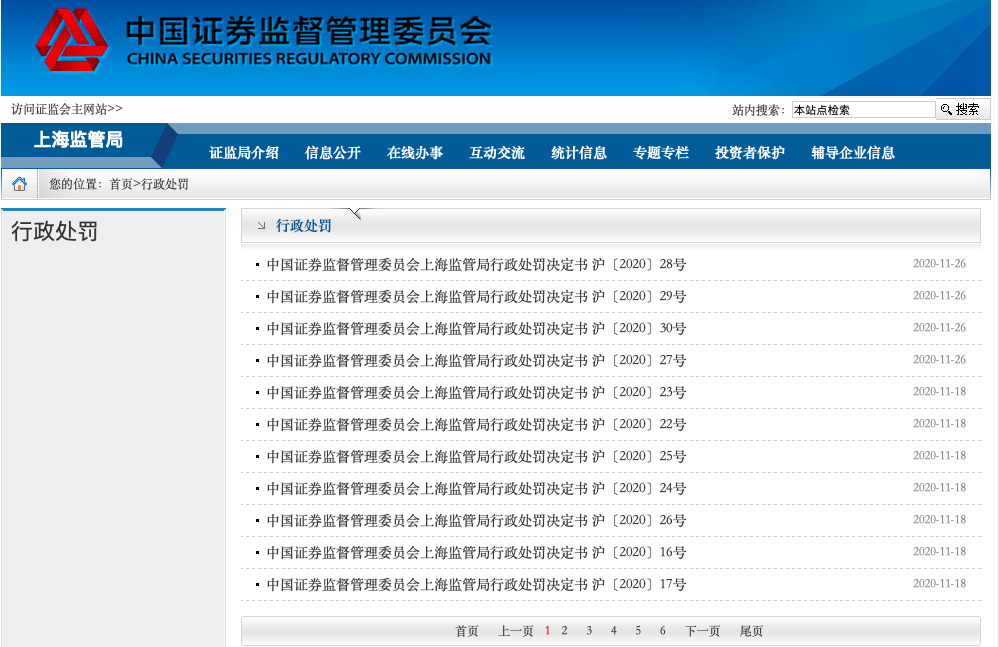The height and width of the screenshot is (647, 999).
Task: Go to page 2 of results
Action: 565,631
